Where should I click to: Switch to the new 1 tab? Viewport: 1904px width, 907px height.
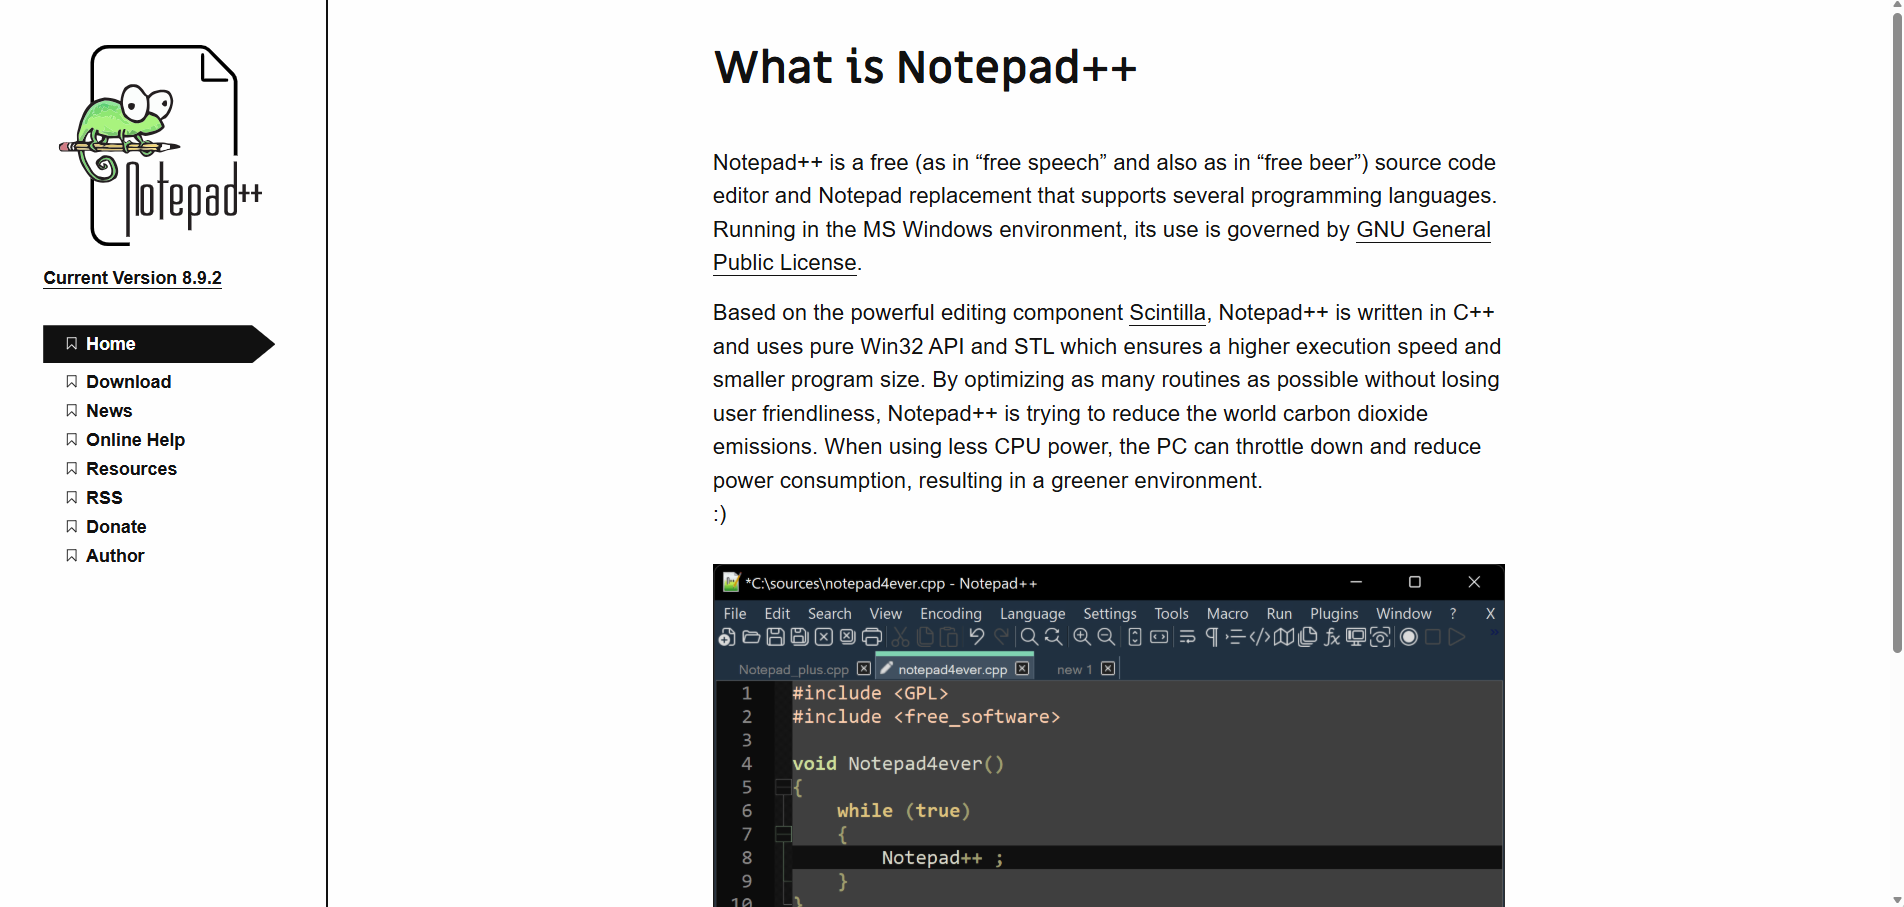[x=1075, y=669]
